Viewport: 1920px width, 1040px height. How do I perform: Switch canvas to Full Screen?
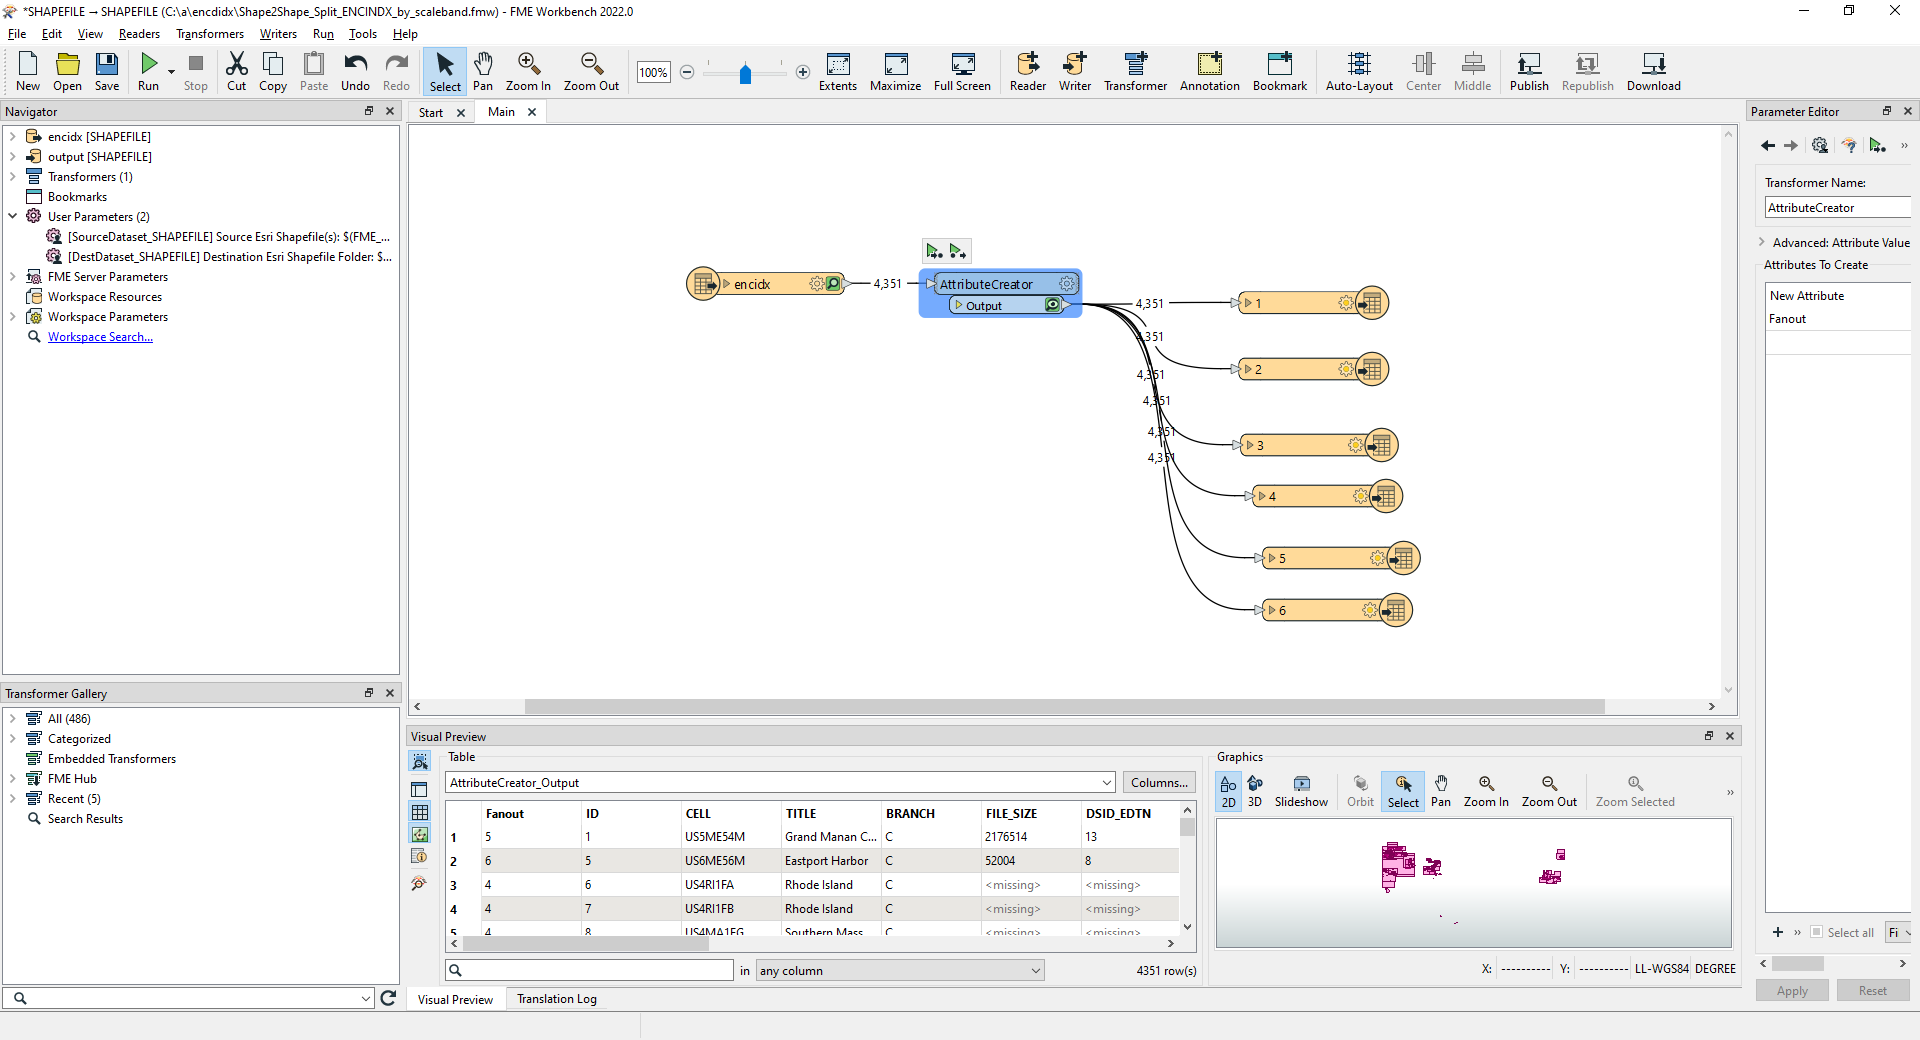tap(962, 71)
